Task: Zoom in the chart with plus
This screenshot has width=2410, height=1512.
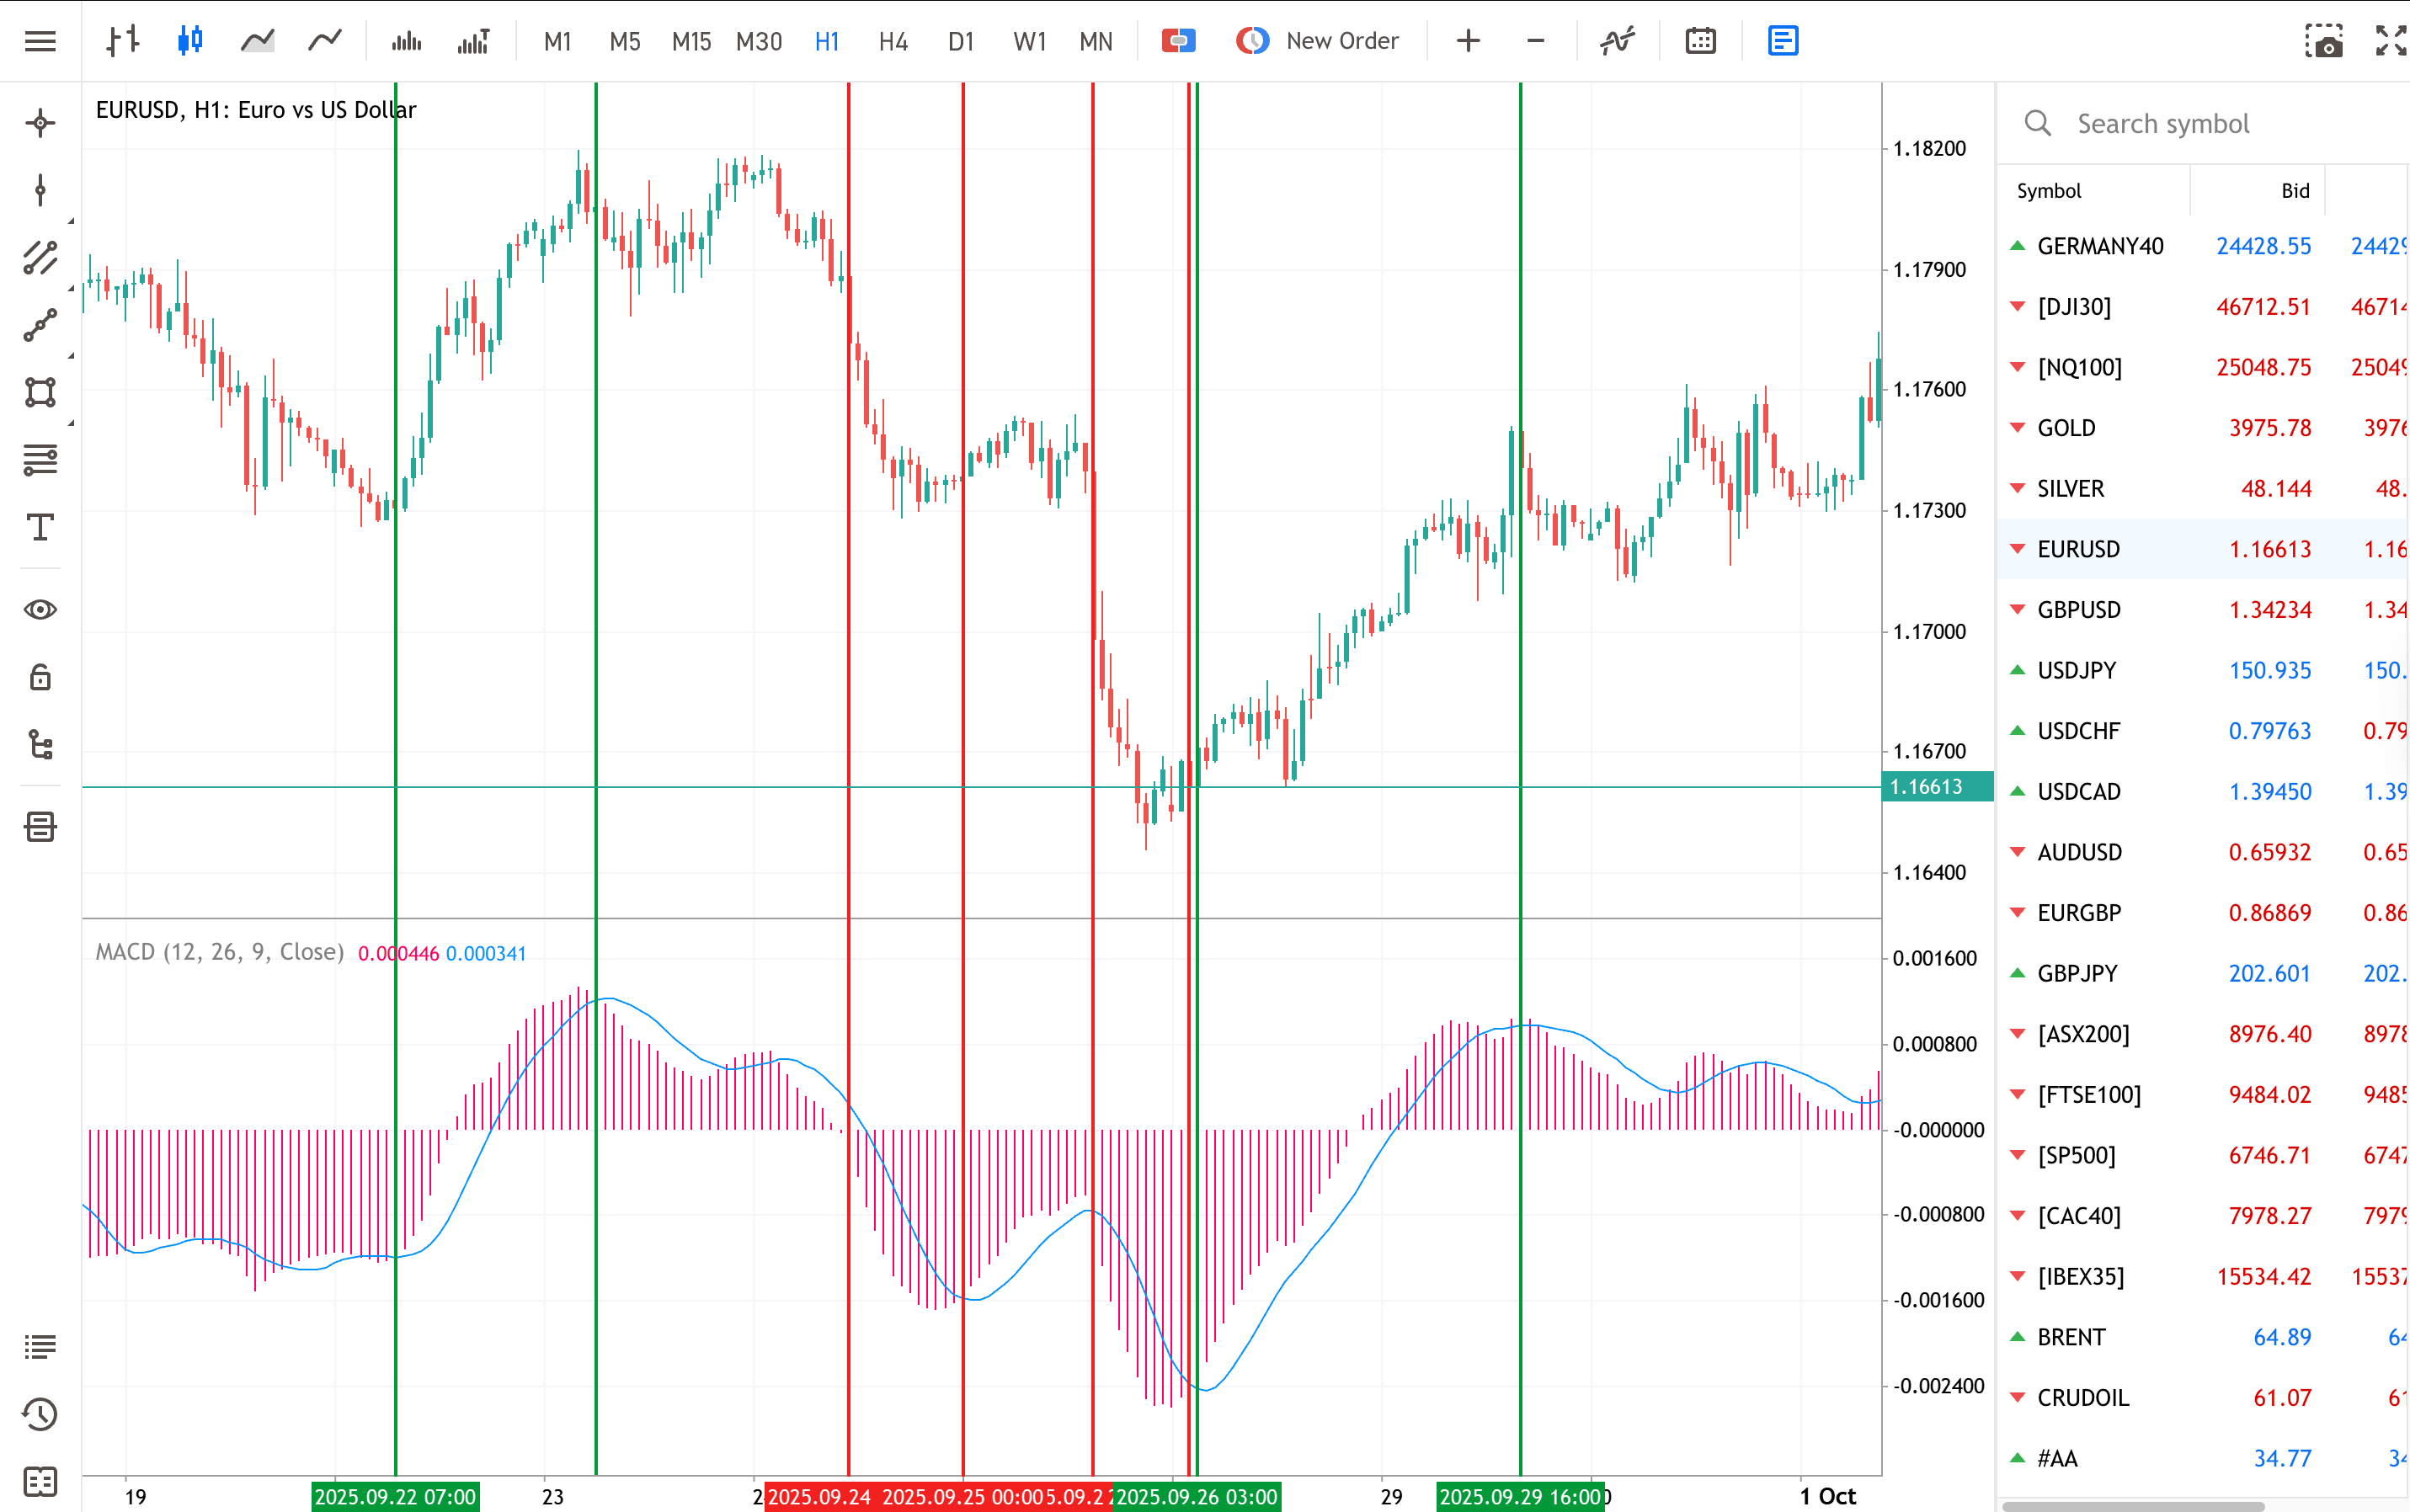Action: pyautogui.click(x=1468, y=41)
